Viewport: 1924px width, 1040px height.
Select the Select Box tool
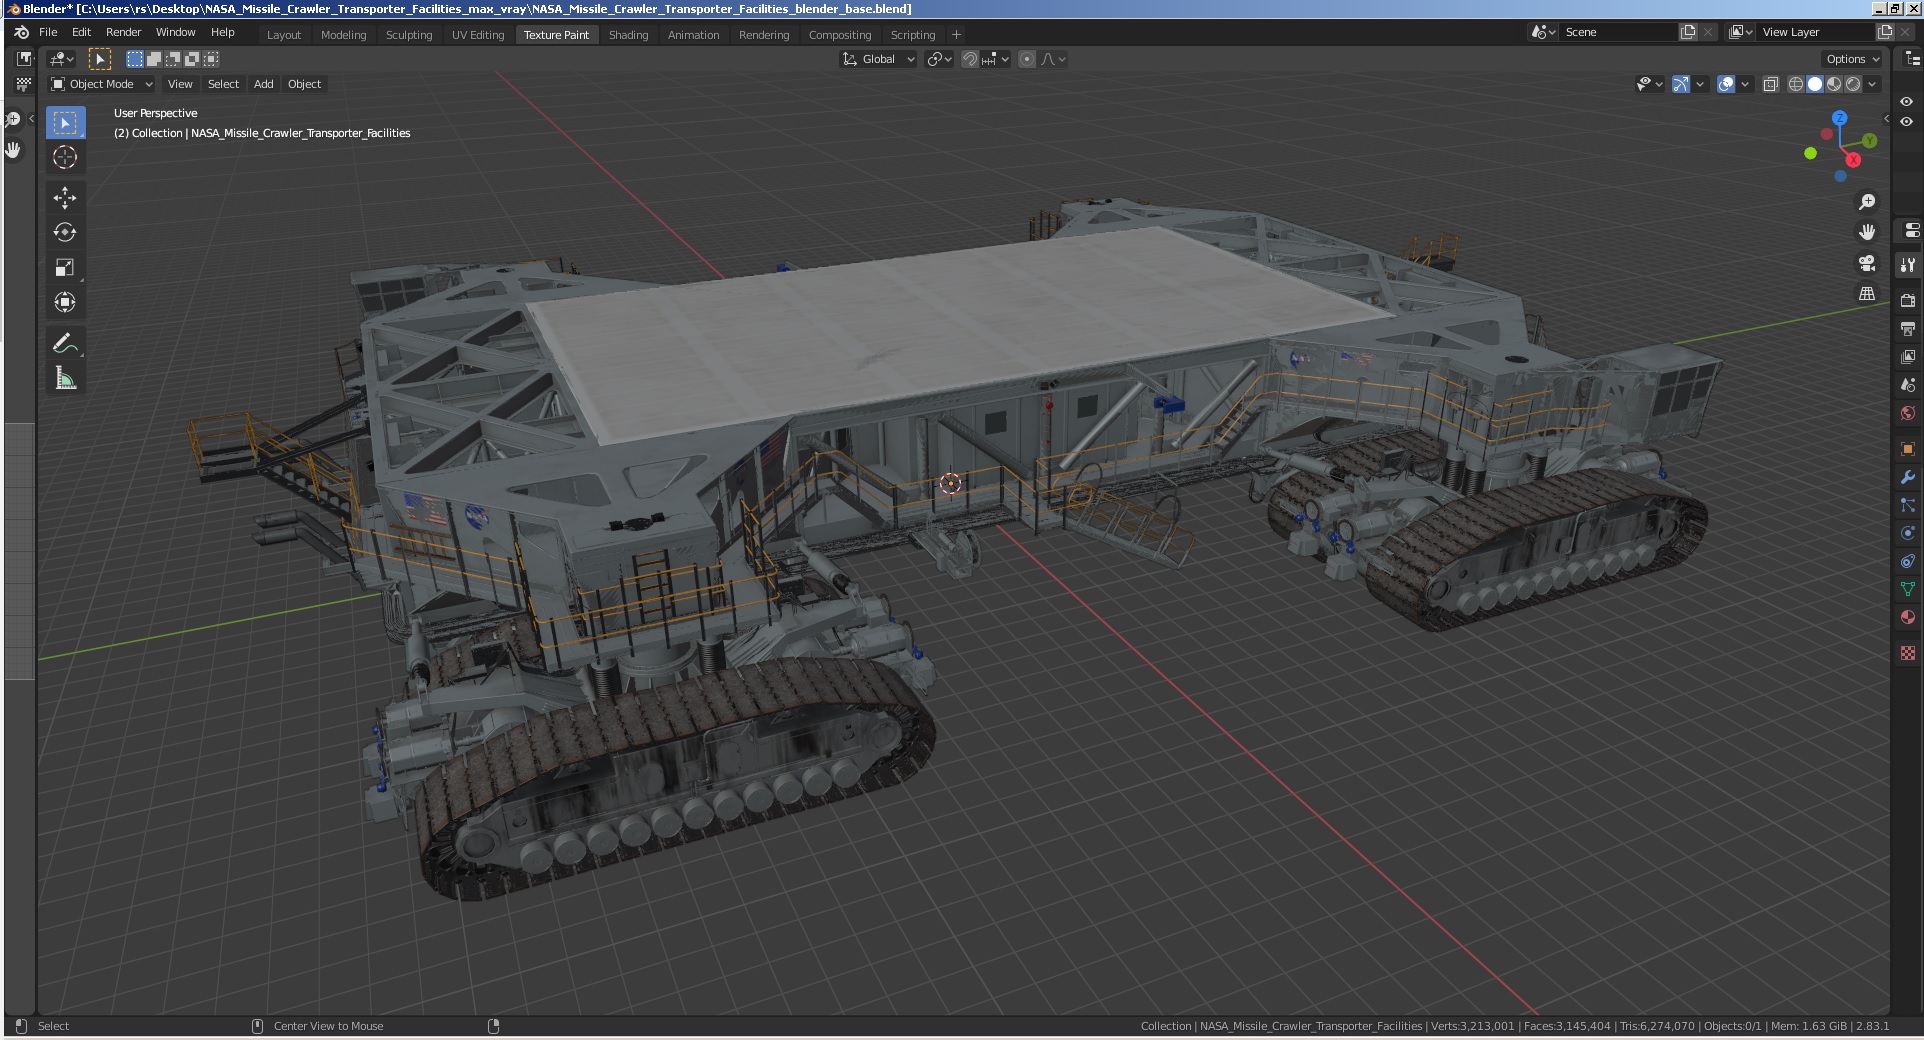pyautogui.click(x=65, y=123)
